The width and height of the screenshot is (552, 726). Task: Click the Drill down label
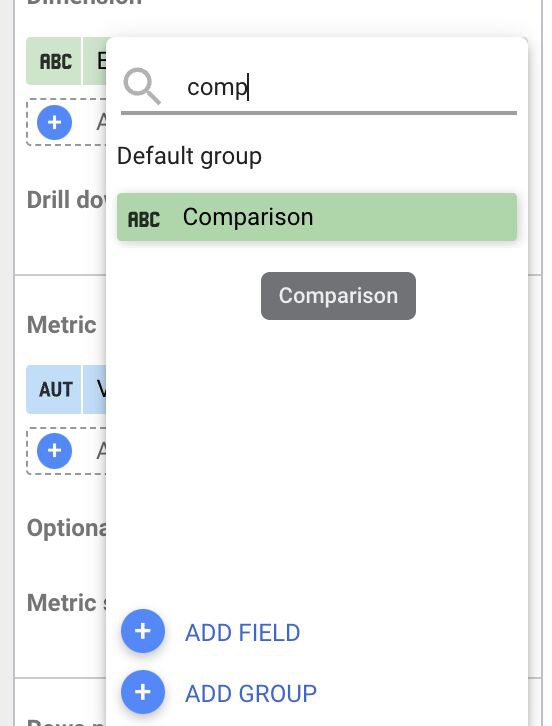click(66, 200)
